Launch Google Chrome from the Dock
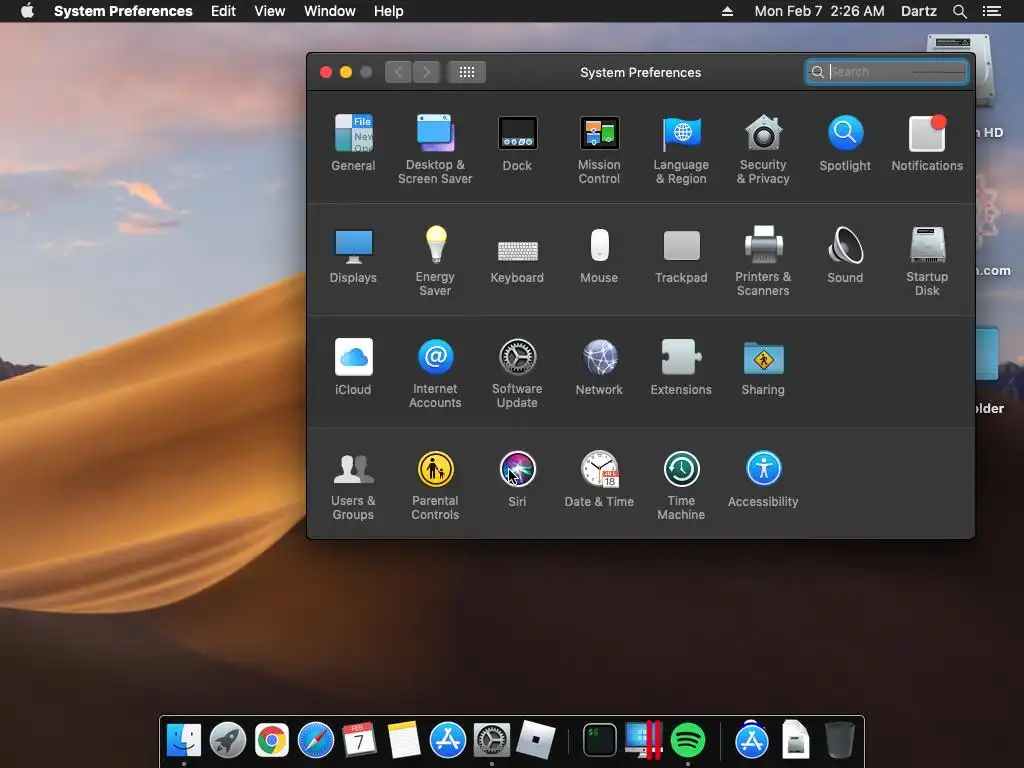Image resolution: width=1024 pixels, height=768 pixels. coord(272,741)
